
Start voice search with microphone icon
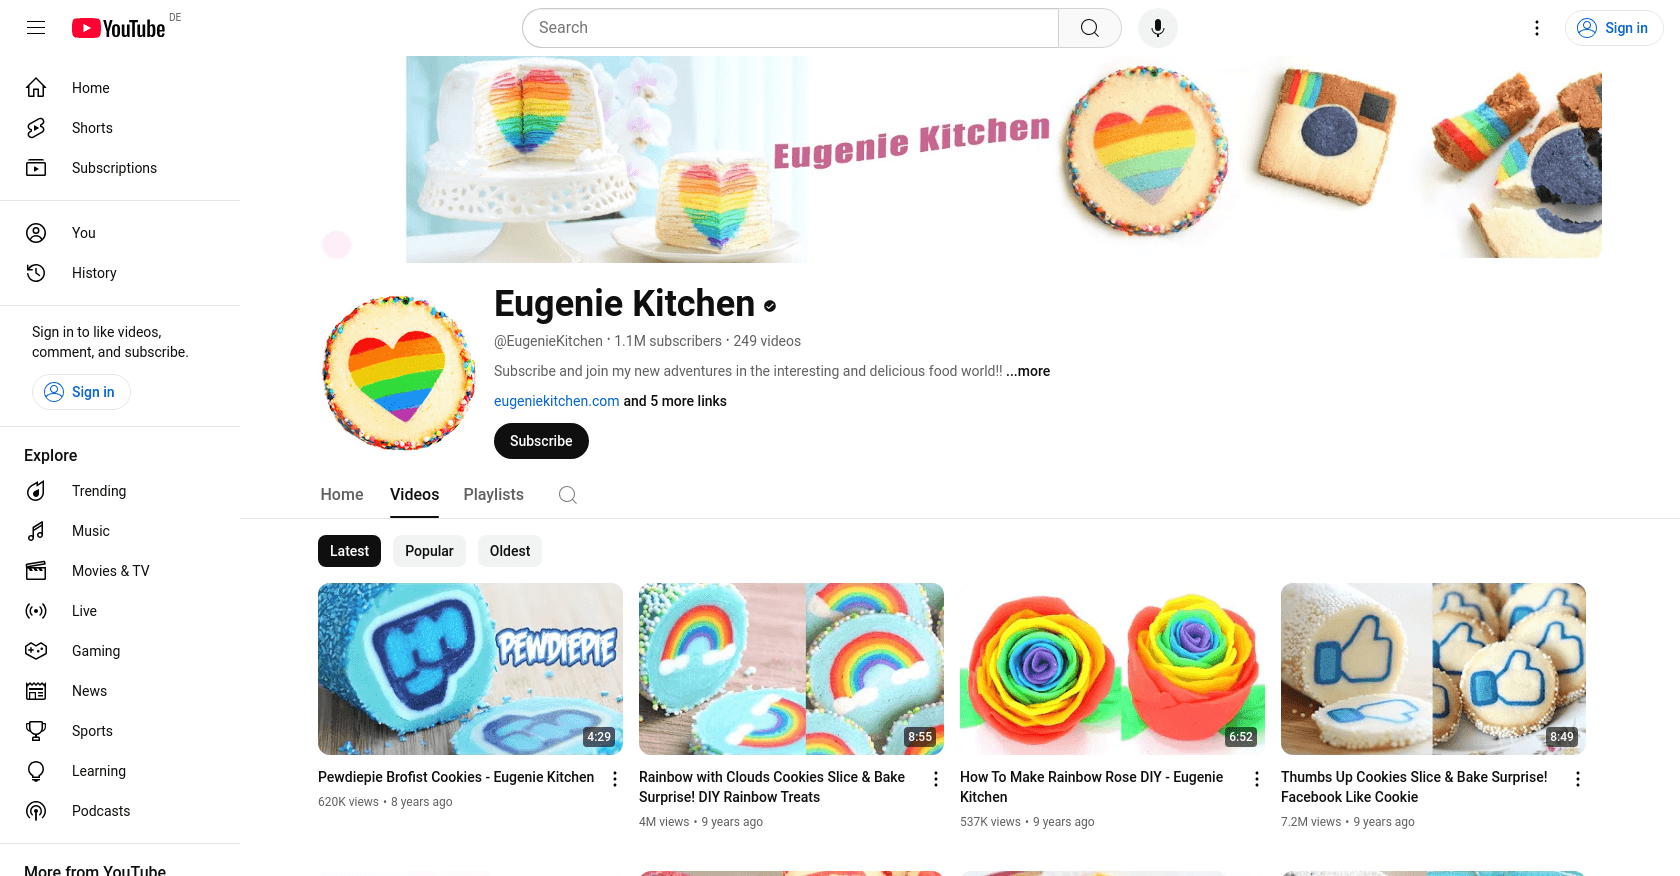pos(1158,28)
